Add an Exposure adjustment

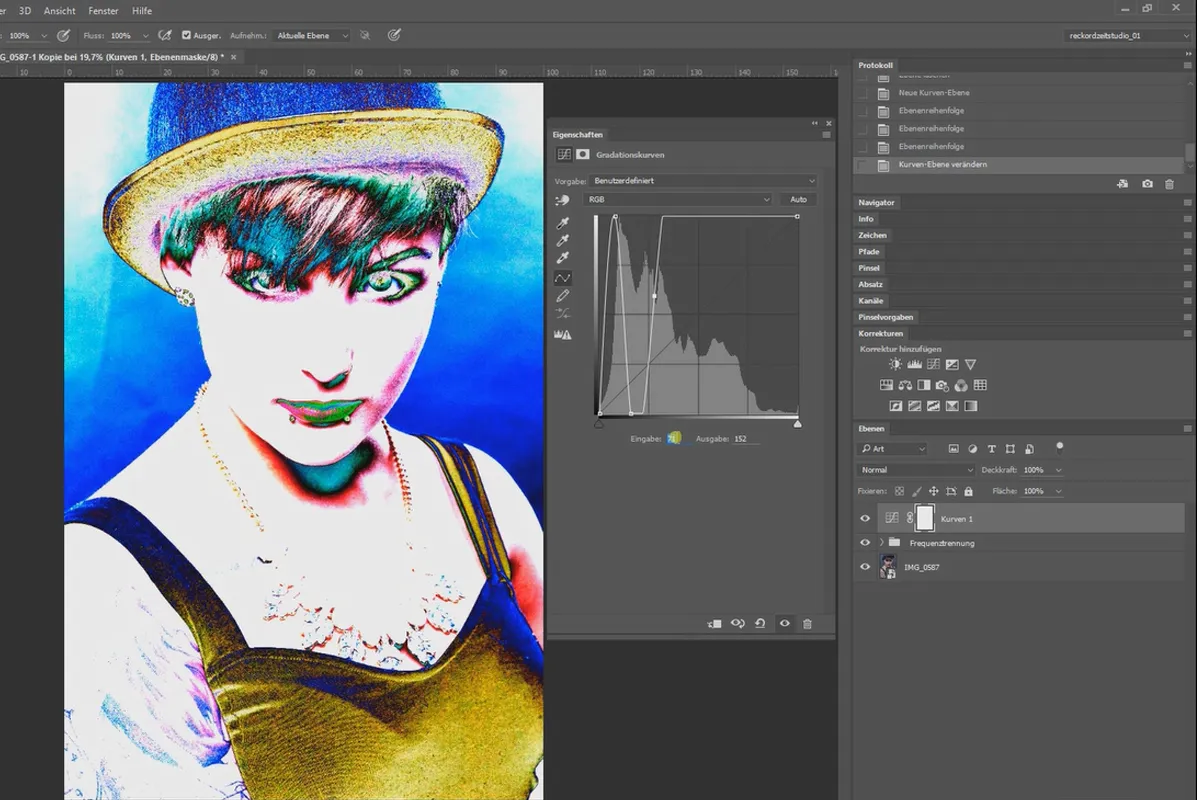[952, 365]
